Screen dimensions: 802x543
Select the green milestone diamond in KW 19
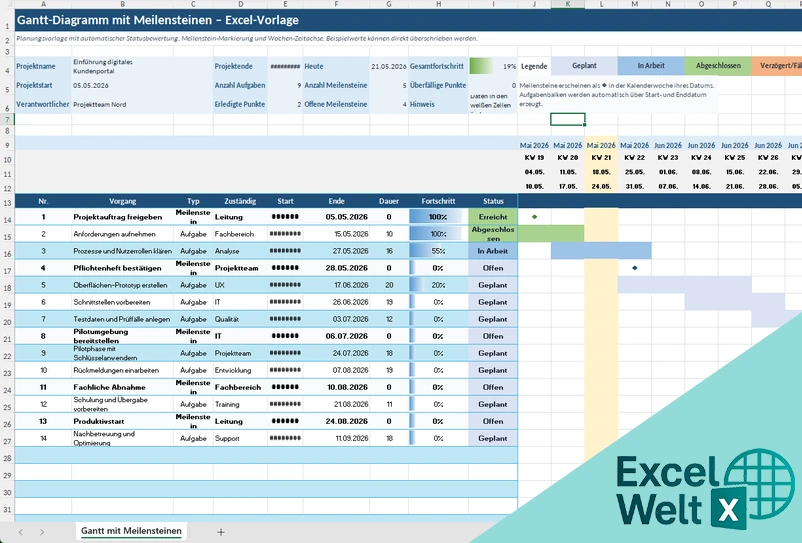pyautogui.click(x=534, y=217)
